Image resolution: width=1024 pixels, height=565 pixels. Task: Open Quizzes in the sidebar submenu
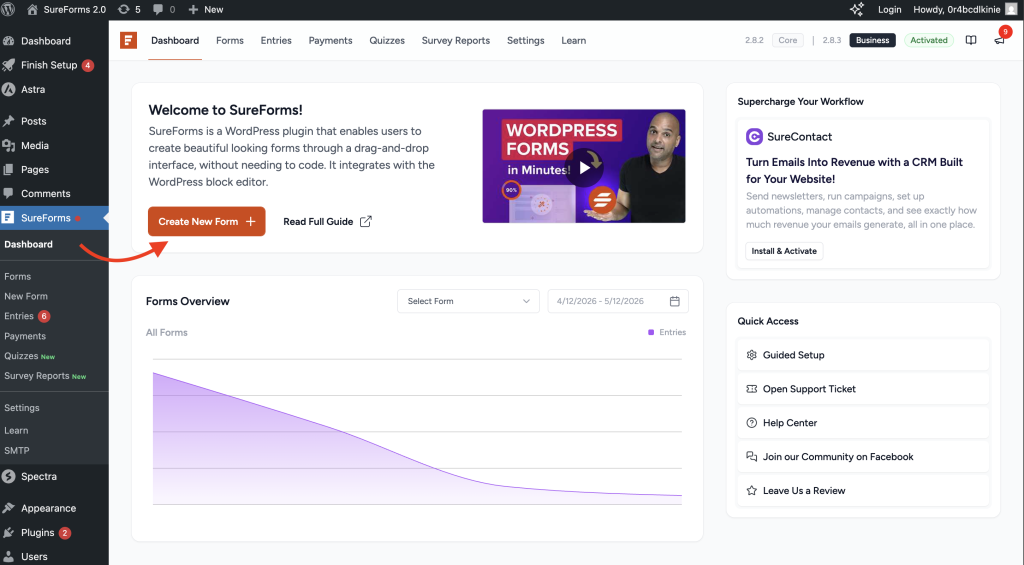coord(21,356)
